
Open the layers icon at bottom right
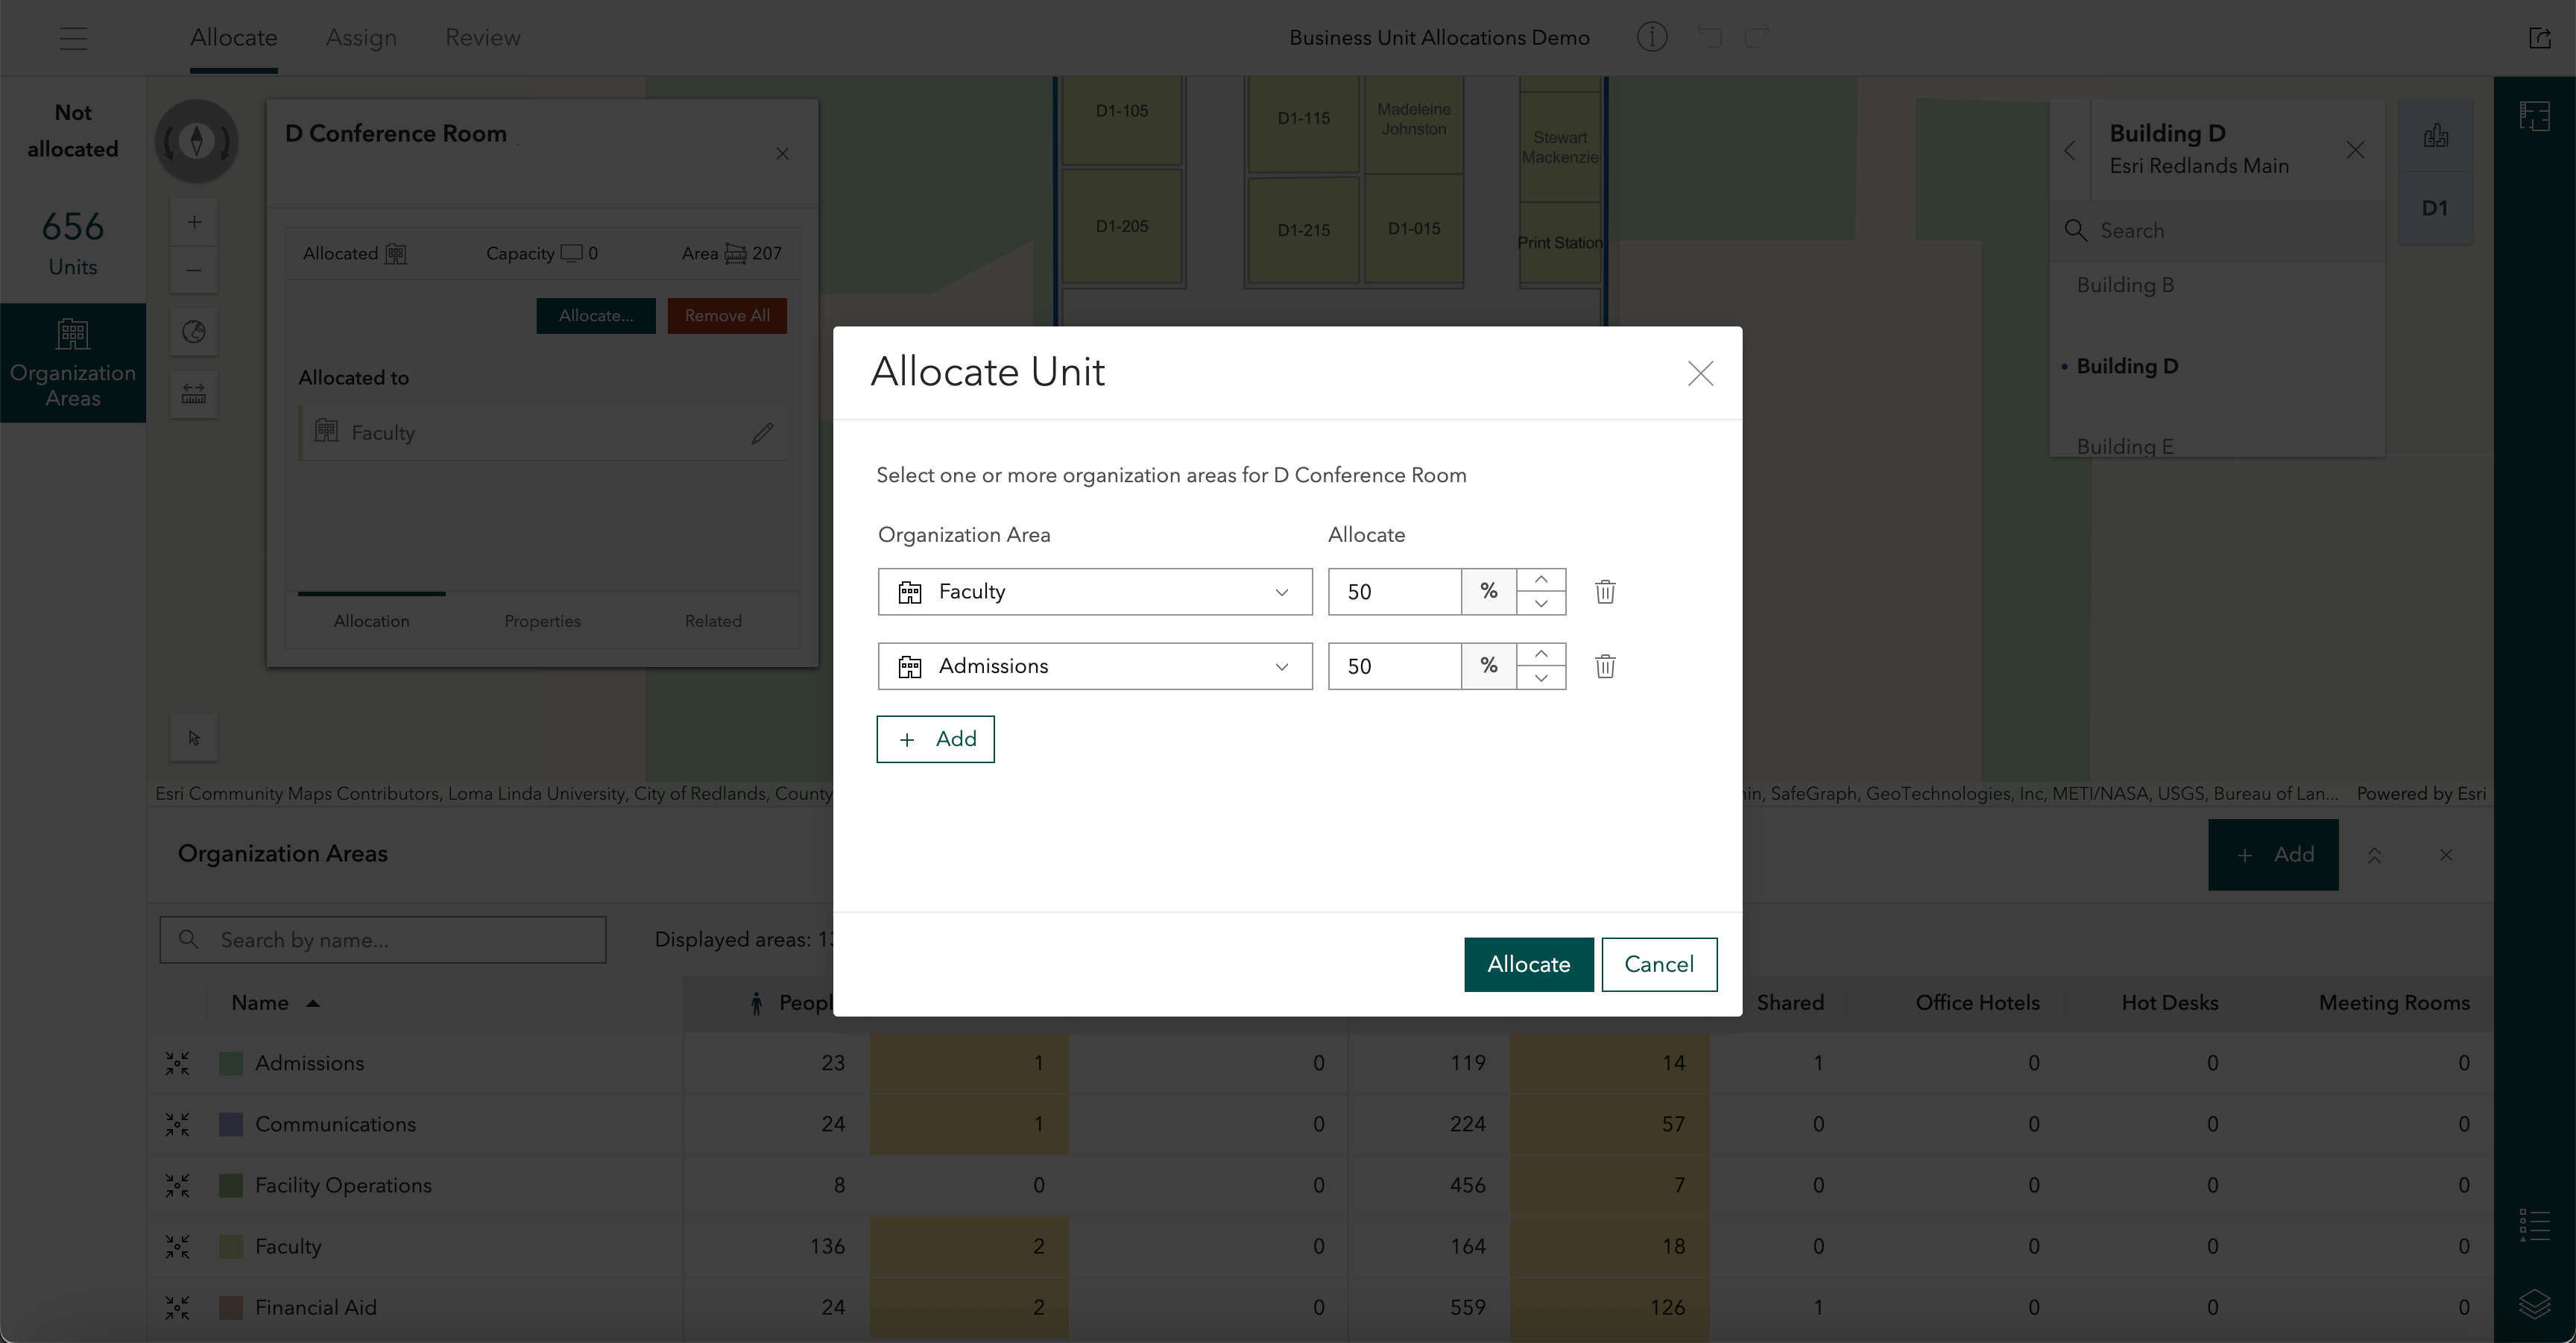(x=2534, y=1303)
